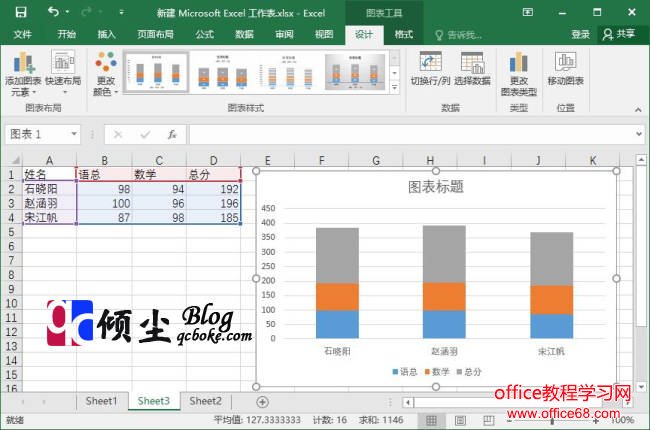This screenshot has height=430, width=650.
Task: Expand the chart styles gallery
Action: click(x=395, y=87)
